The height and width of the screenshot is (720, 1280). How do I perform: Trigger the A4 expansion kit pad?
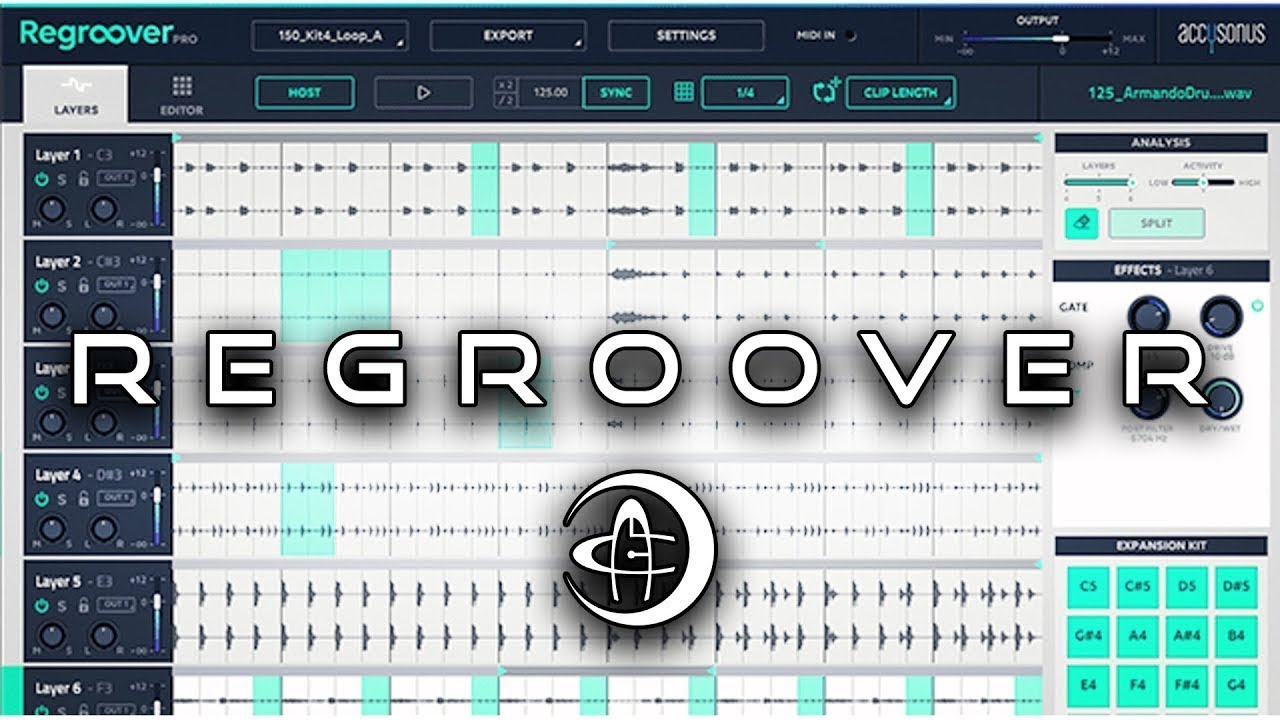tap(1137, 636)
